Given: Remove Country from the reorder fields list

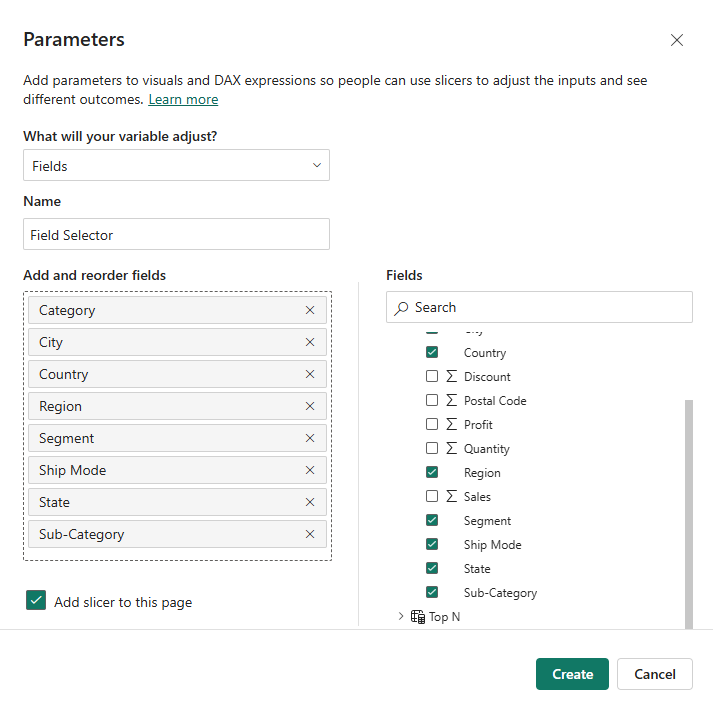Looking at the screenshot, I should tap(310, 374).
